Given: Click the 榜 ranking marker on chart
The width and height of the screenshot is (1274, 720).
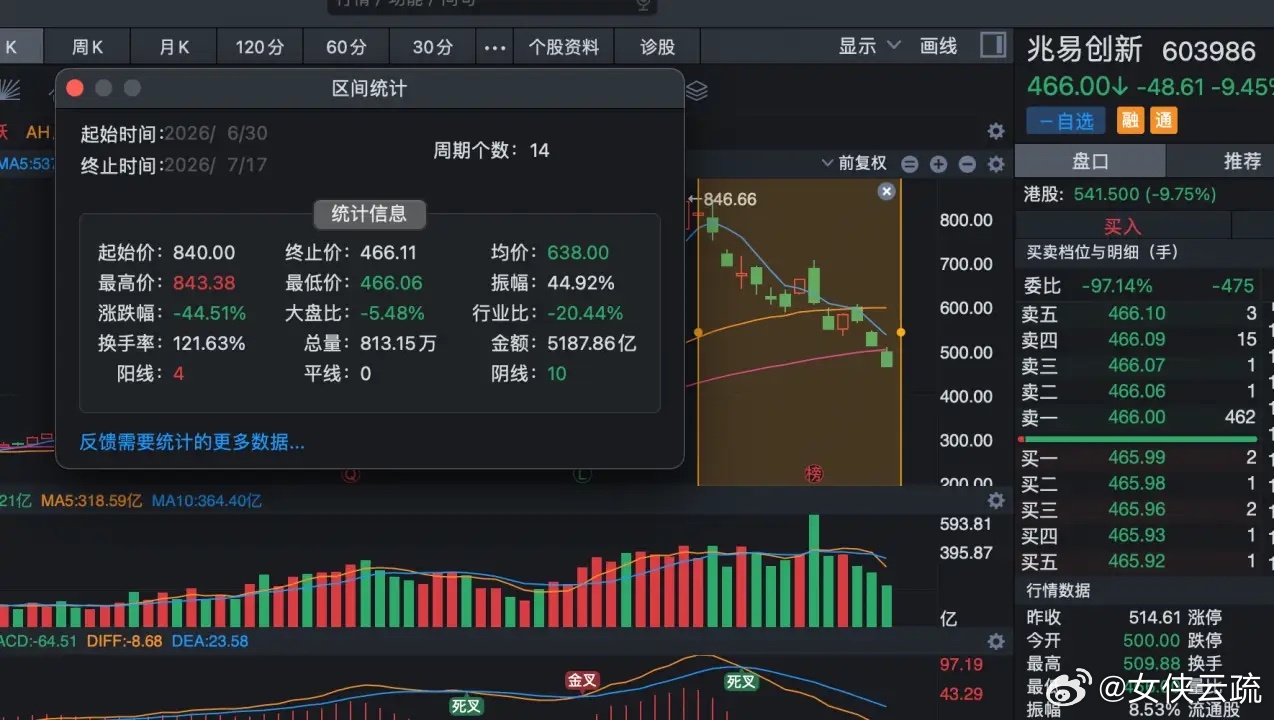Looking at the screenshot, I should (813, 474).
